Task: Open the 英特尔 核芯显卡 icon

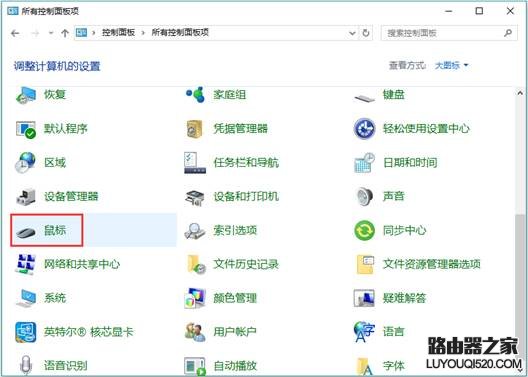Action: pos(26,333)
